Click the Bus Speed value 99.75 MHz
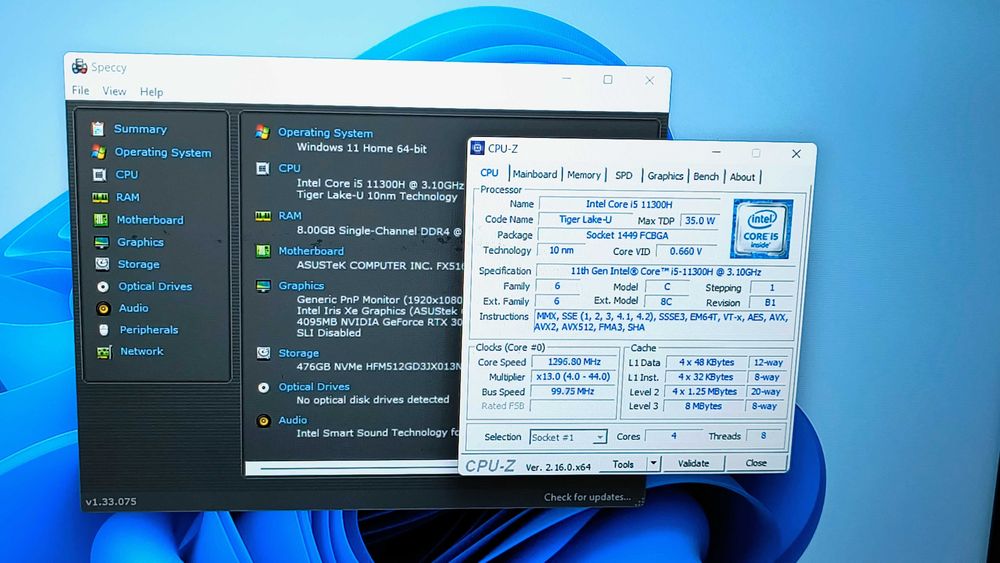The width and height of the screenshot is (1000, 563). pyautogui.click(x=572, y=391)
